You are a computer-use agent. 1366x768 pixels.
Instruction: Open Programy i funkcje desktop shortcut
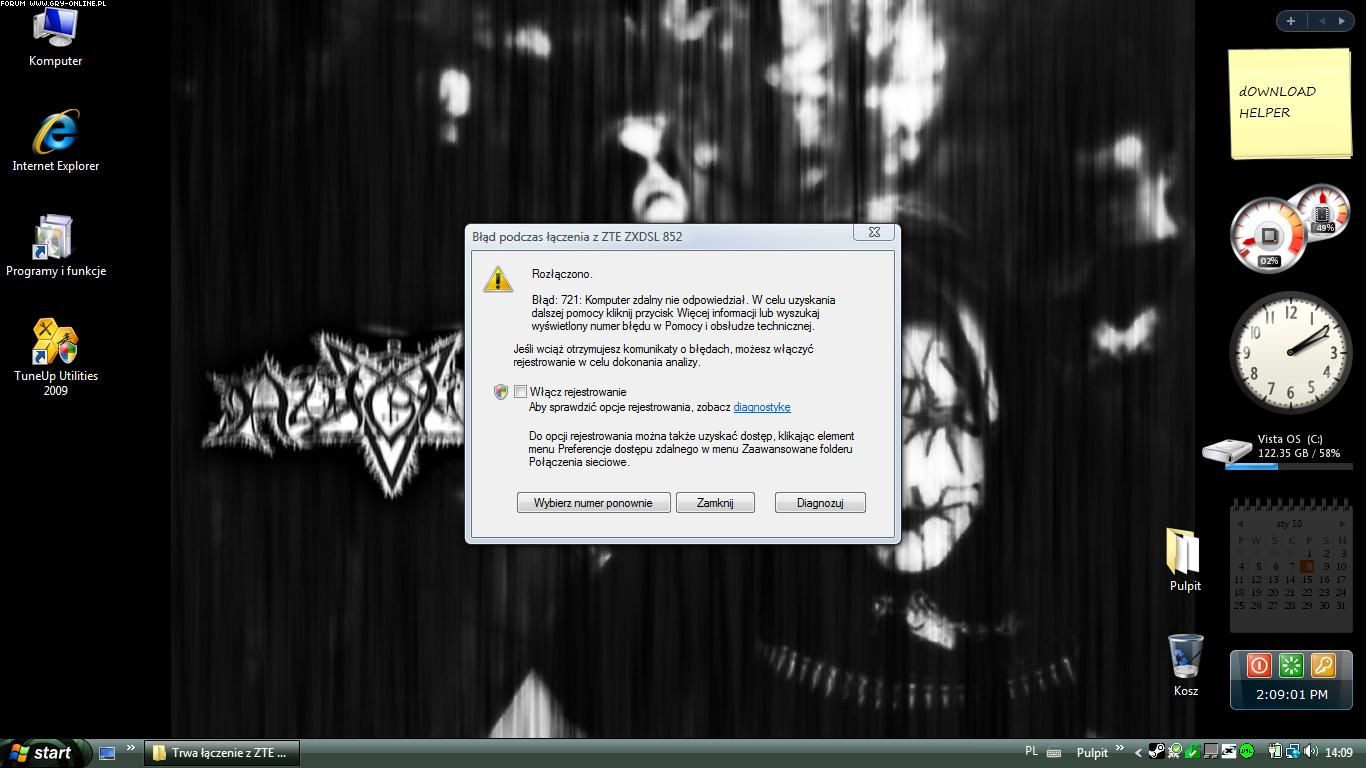point(55,240)
